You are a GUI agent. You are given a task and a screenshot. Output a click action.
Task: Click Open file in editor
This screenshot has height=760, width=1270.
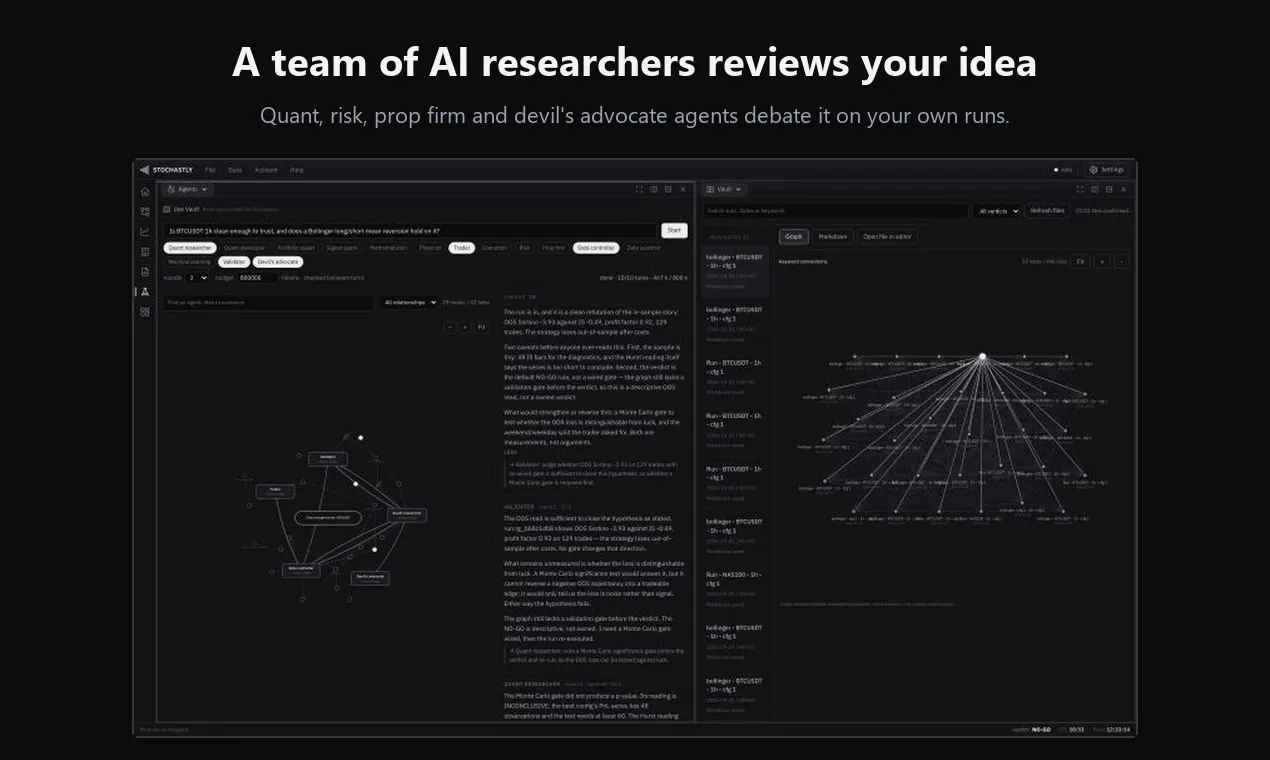(887, 237)
